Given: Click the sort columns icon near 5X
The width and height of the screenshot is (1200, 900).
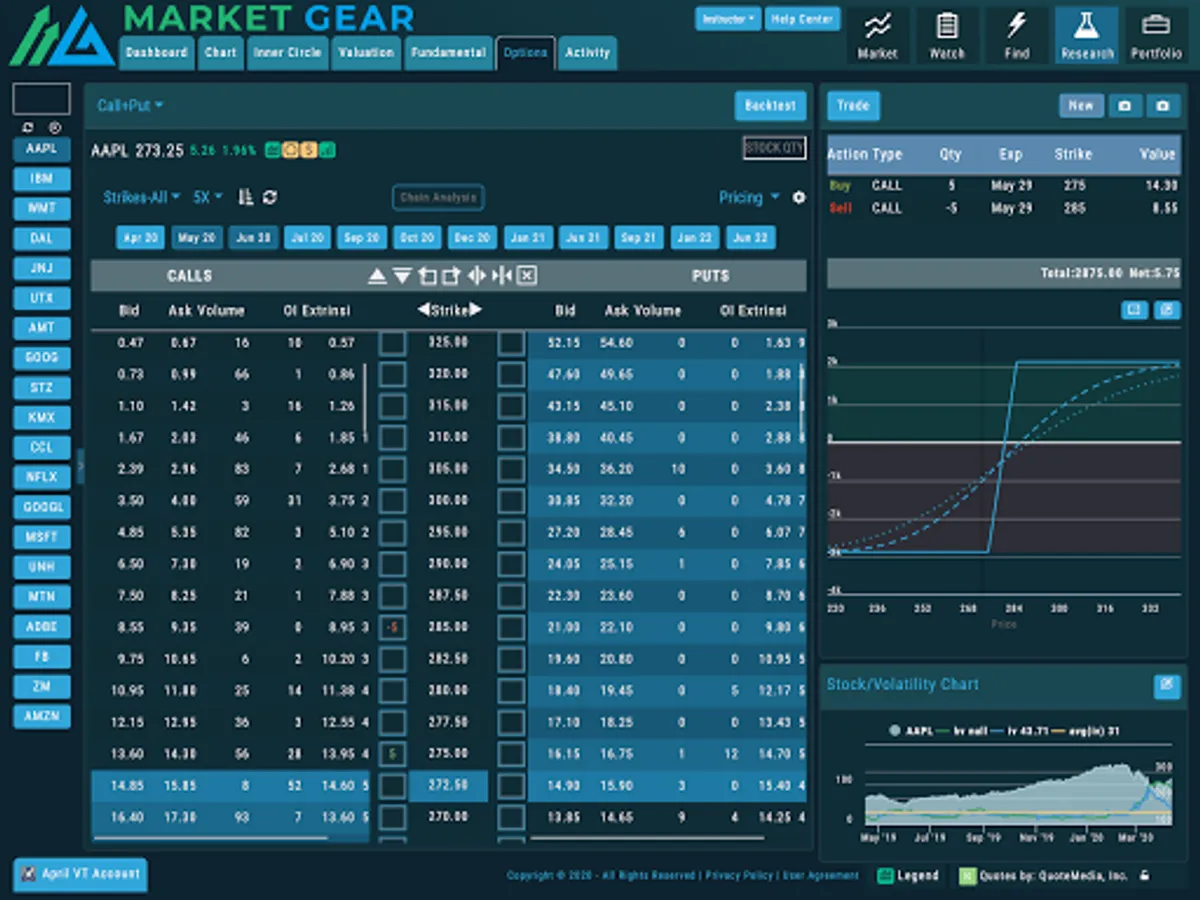Looking at the screenshot, I should [246, 197].
